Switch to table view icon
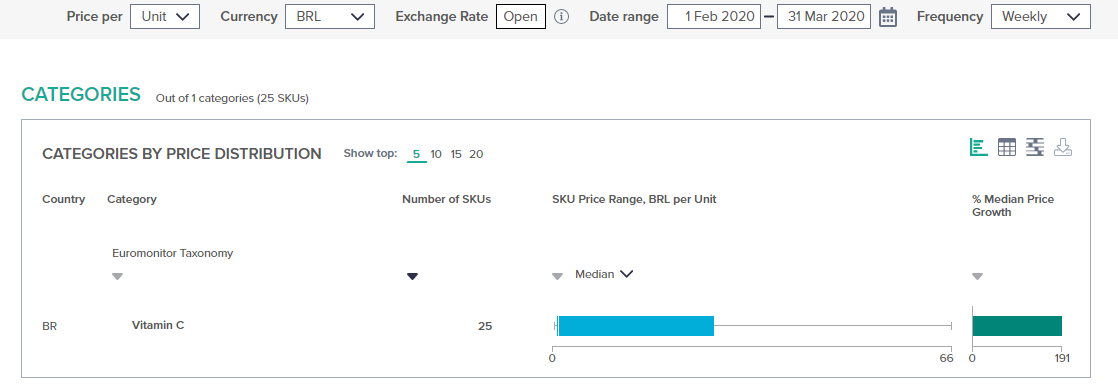The width and height of the screenshot is (1118, 387). (x=1007, y=148)
